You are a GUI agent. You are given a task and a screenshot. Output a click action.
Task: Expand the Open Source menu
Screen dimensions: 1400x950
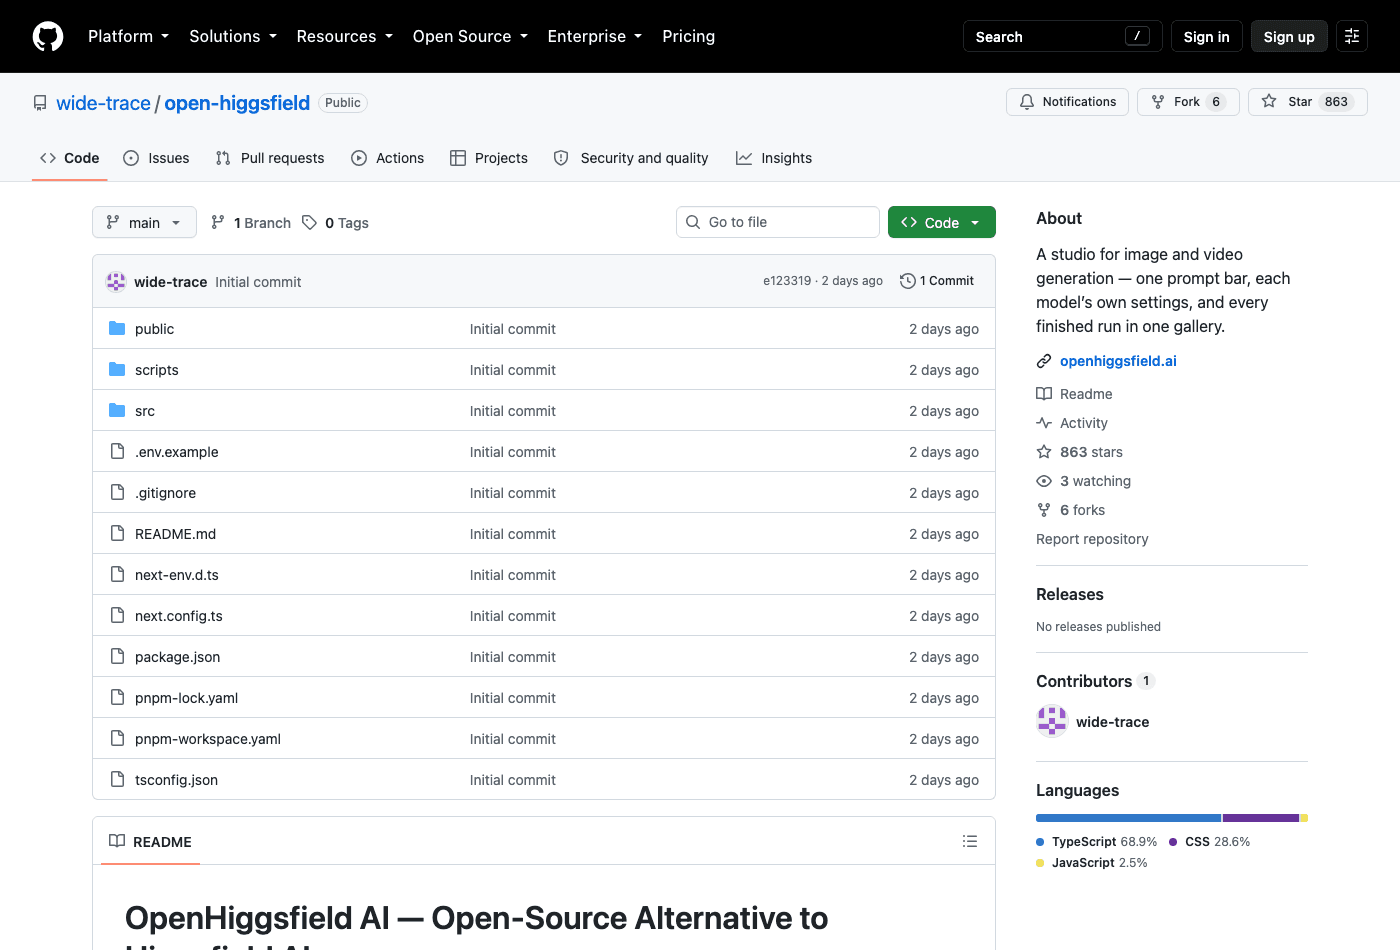pos(470,36)
